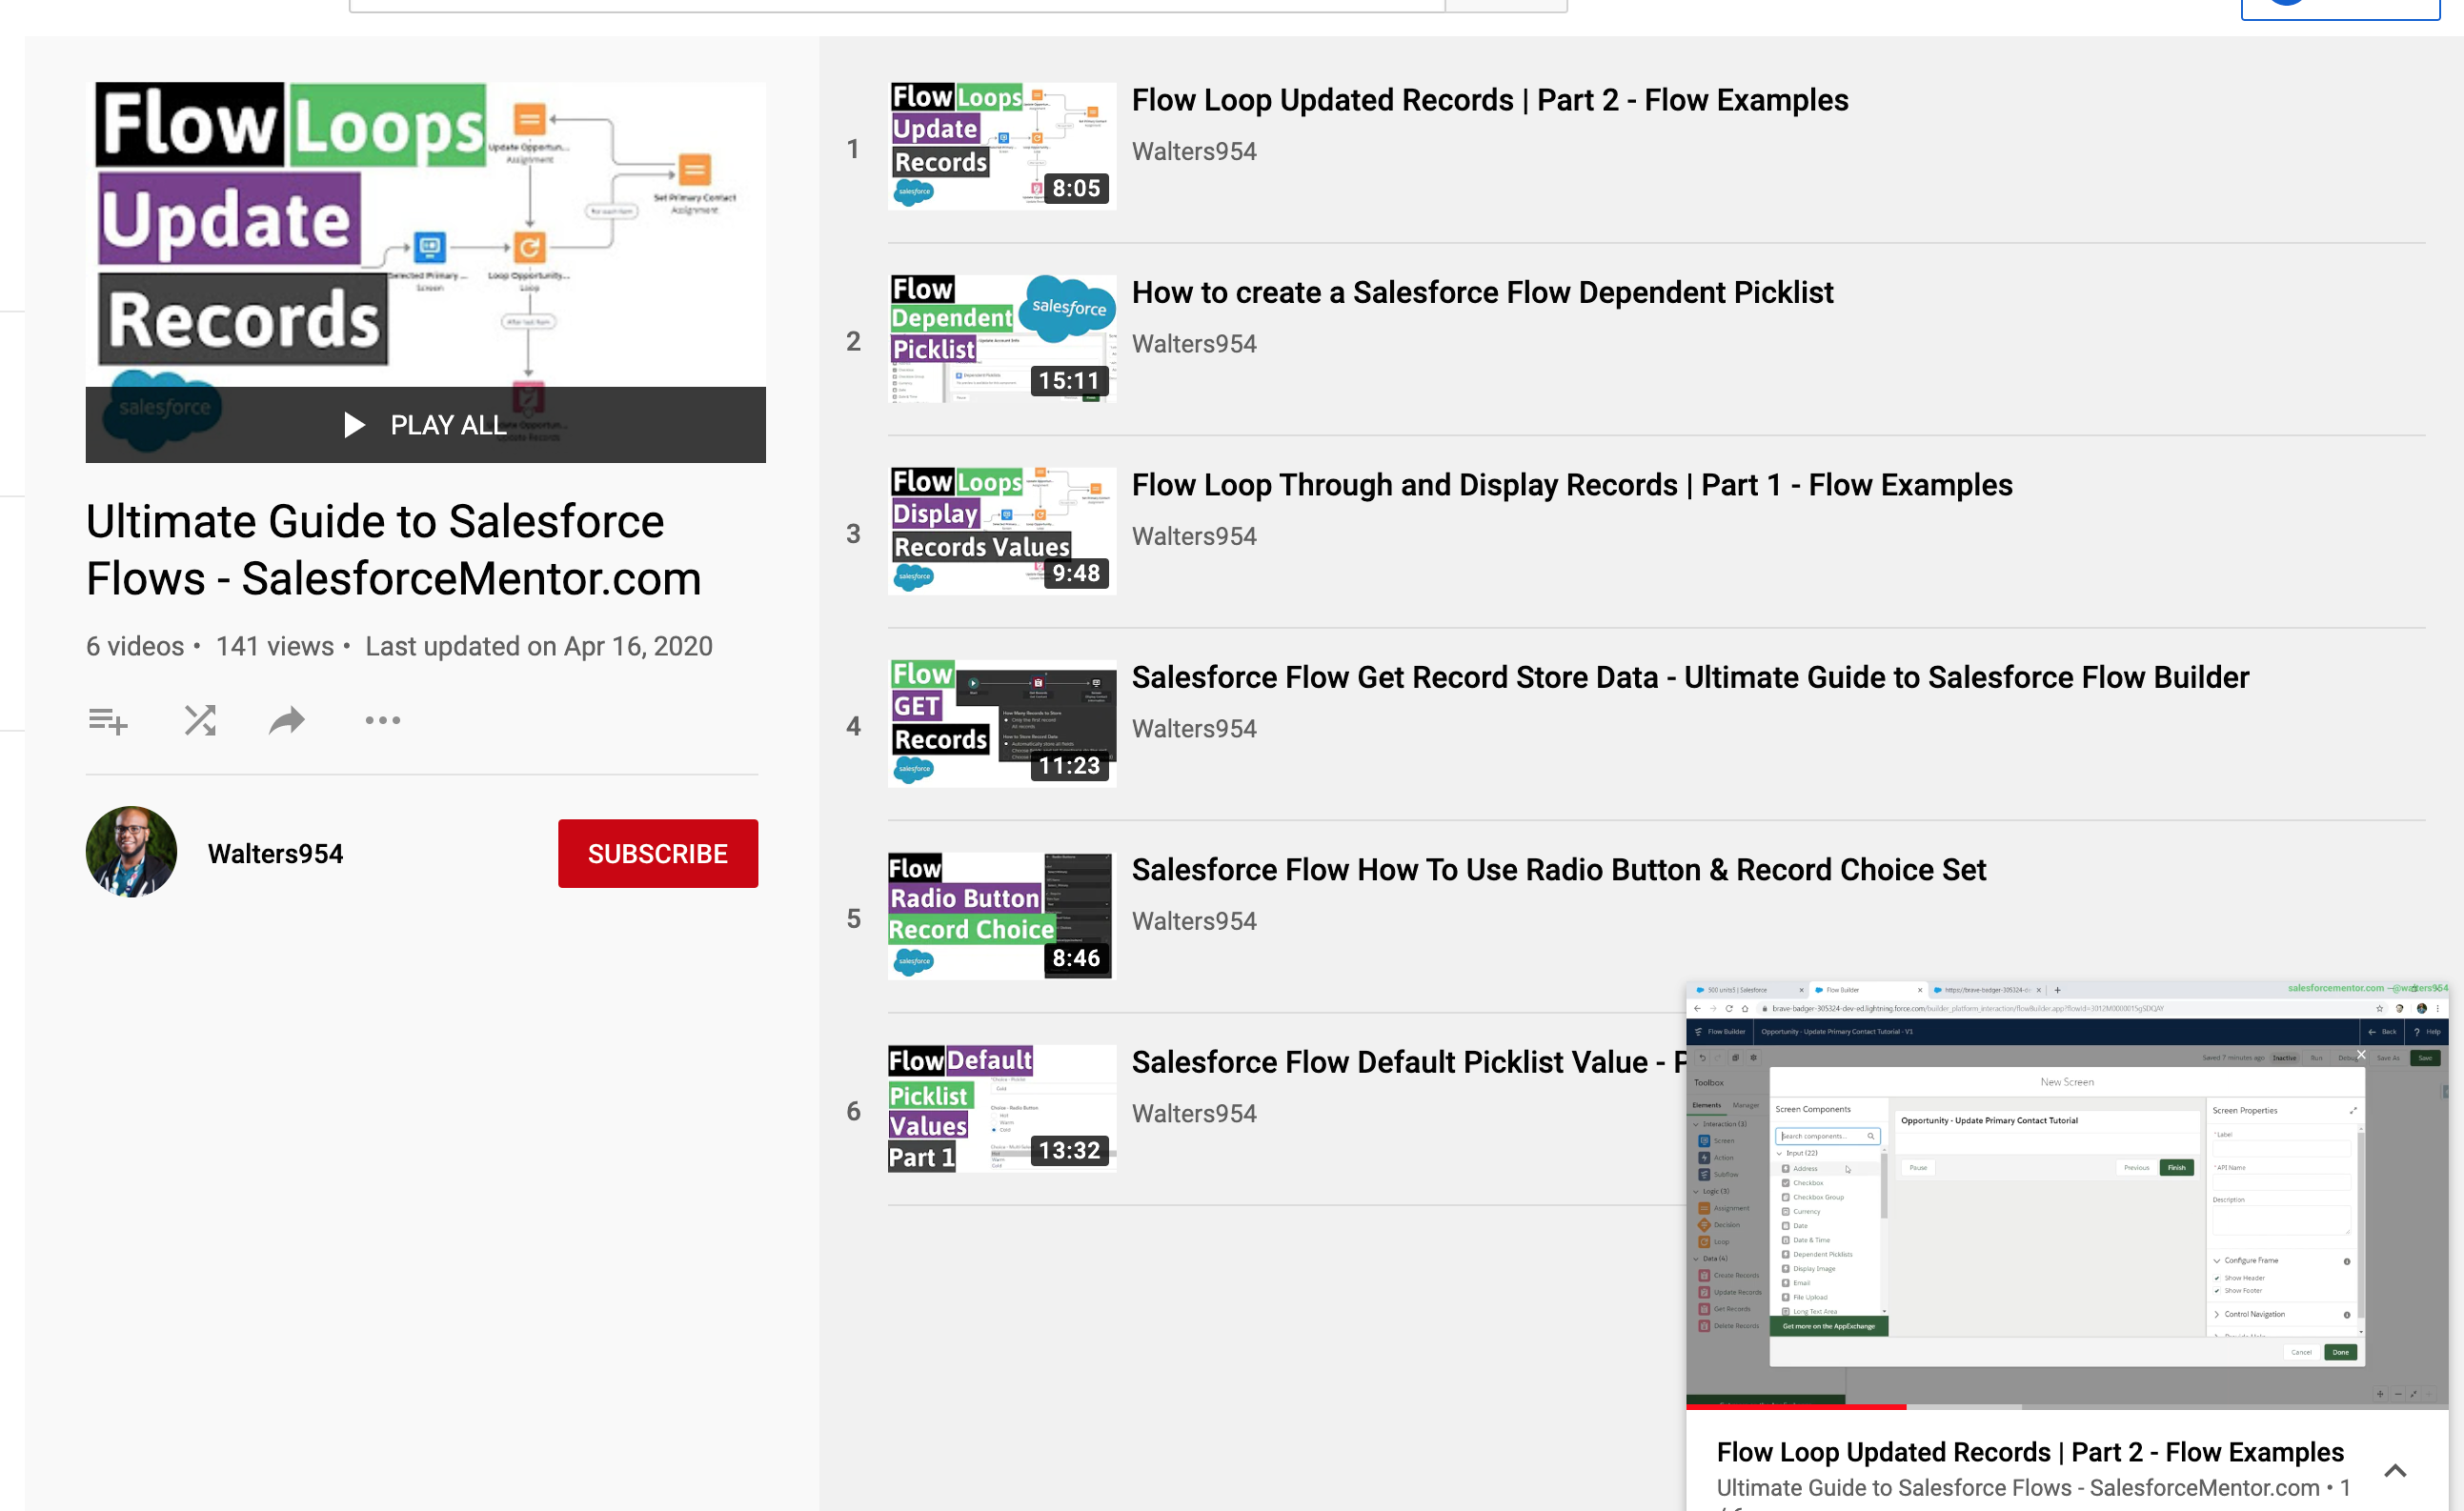
Task: Click the red SUBSCRIBE button
Action: click(657, 853)
